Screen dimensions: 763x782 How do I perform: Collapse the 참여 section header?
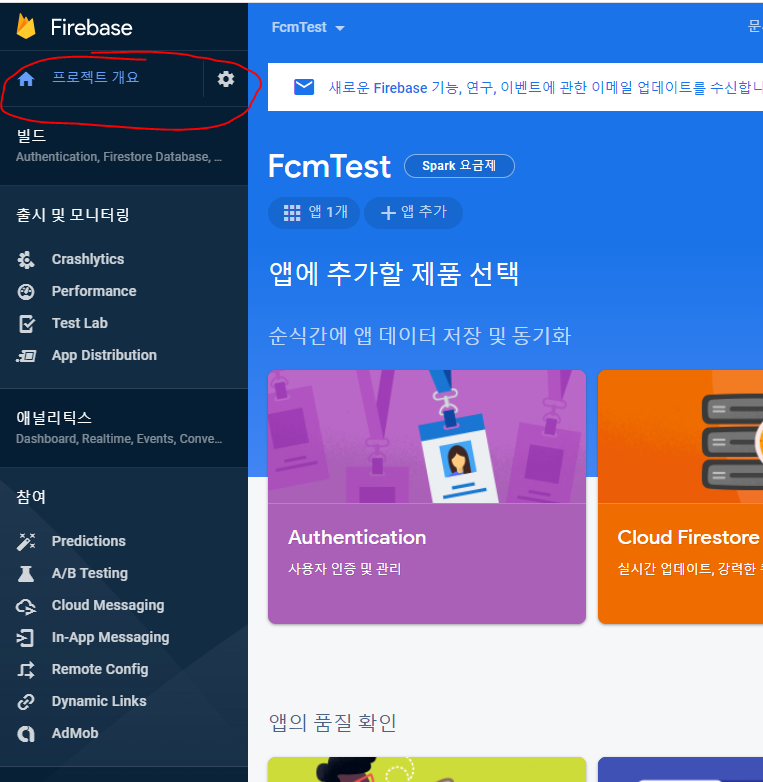pyautogui.click(x=31, y=497)
